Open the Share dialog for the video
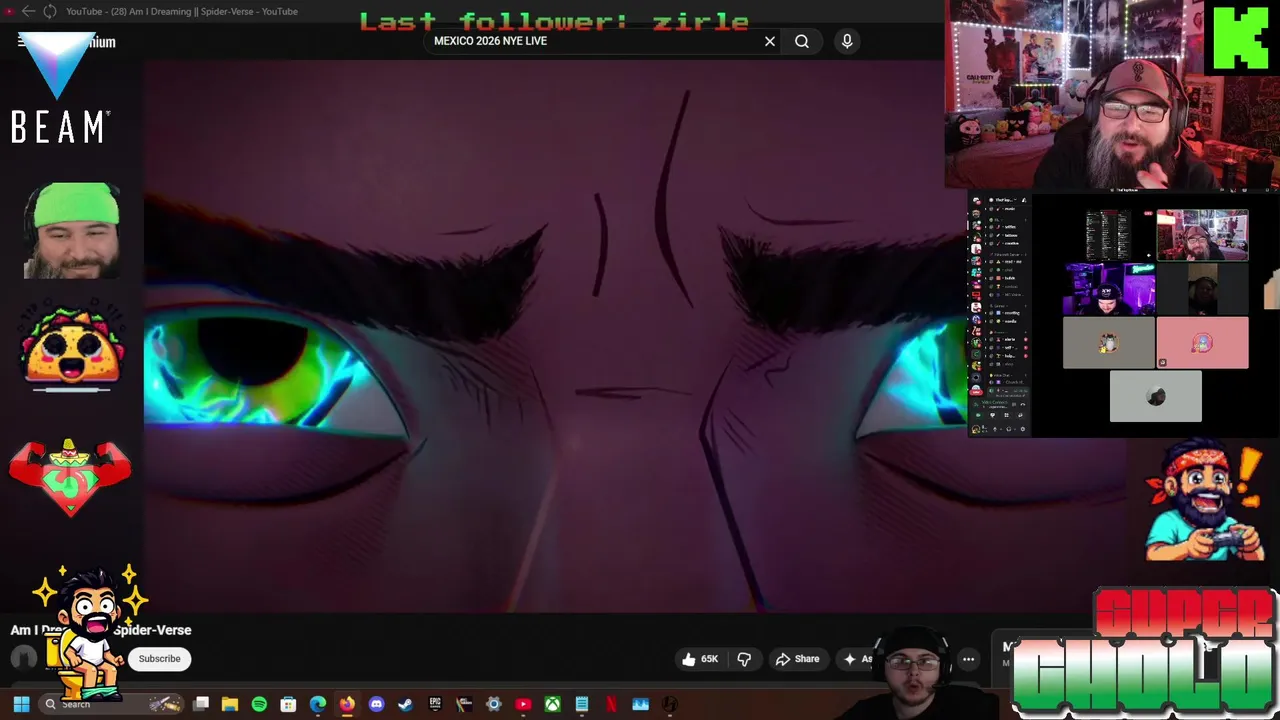This screenshot has height=720, width=1280. (x=798, y=659)
